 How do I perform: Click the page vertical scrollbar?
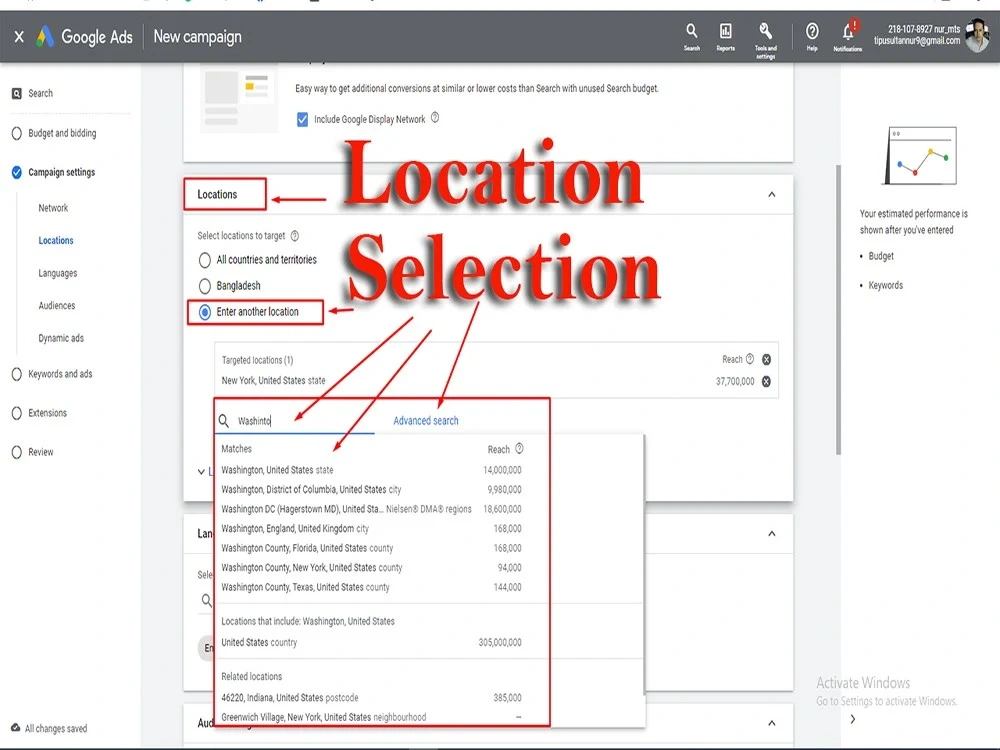coord(838,310)
